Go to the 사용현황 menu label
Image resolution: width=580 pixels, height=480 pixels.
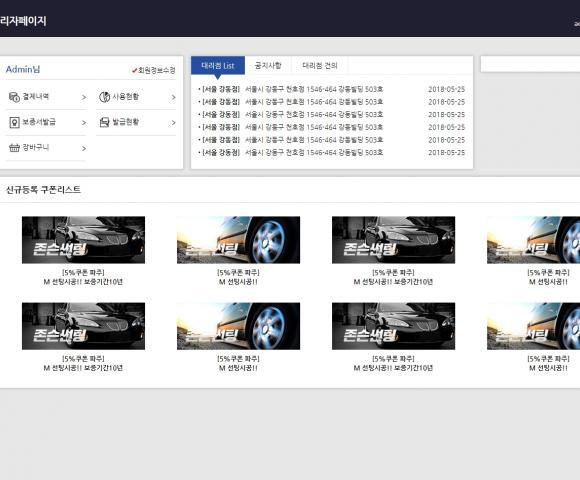[125, 97]
